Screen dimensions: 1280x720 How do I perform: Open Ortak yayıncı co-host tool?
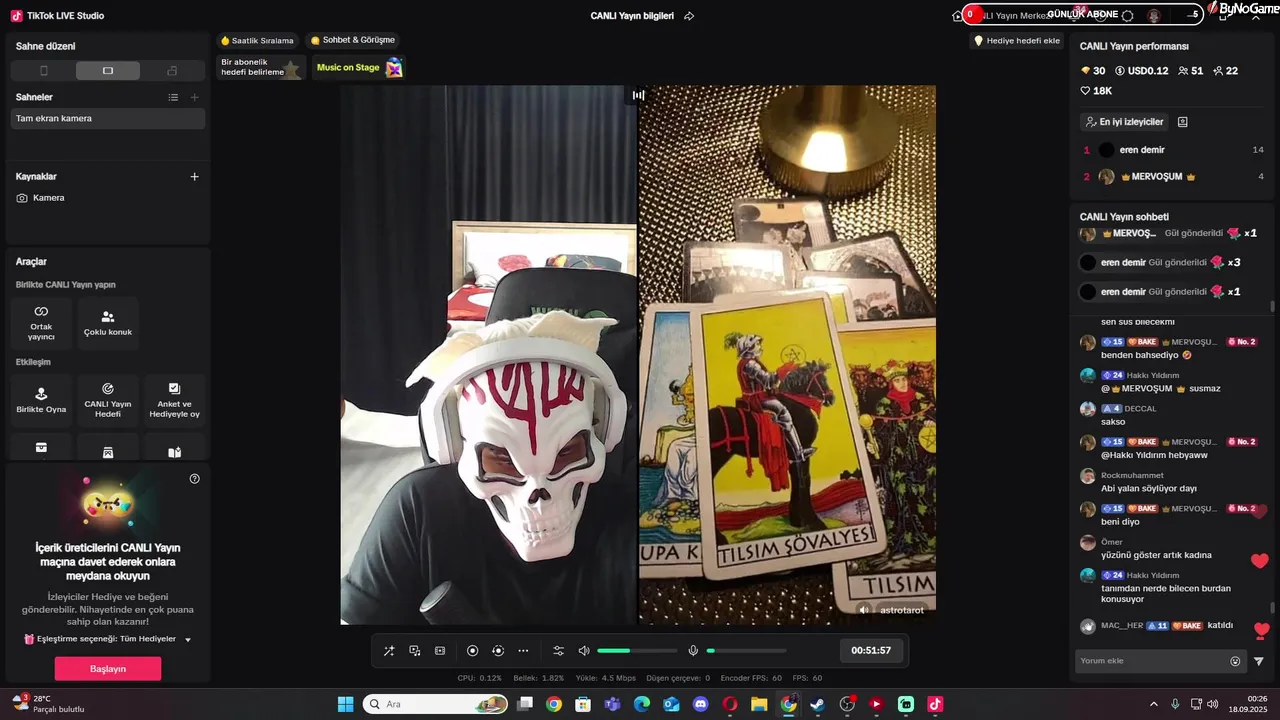[x=41, y=322]
